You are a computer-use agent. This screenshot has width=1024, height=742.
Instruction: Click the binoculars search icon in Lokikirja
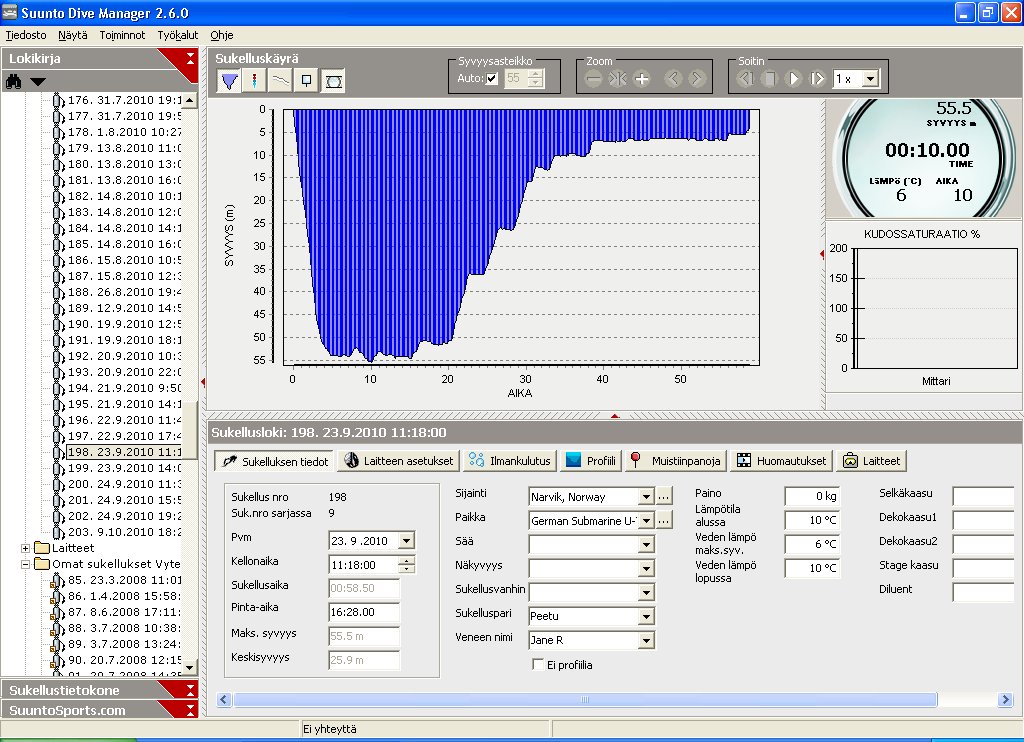point(14,82)
